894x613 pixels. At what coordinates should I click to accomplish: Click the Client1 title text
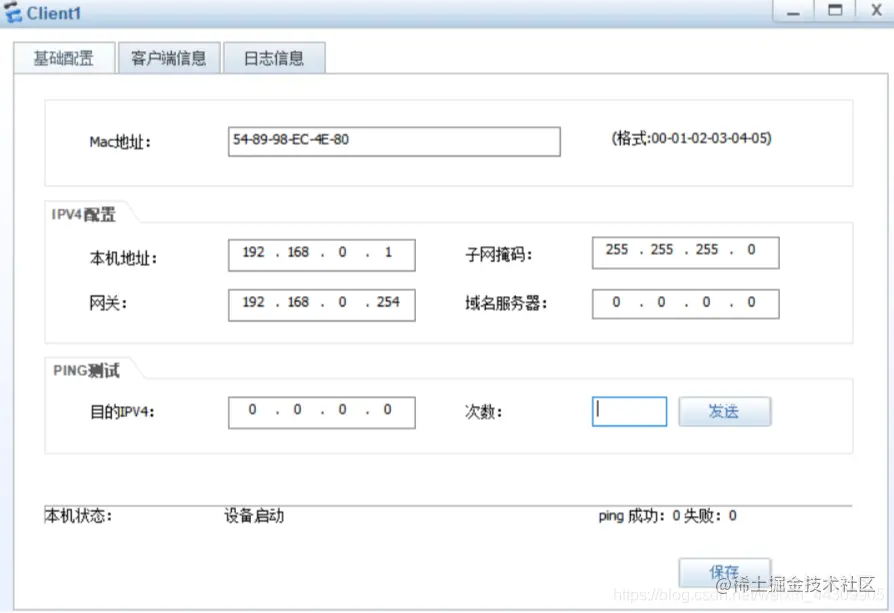(x=54, y=13)
